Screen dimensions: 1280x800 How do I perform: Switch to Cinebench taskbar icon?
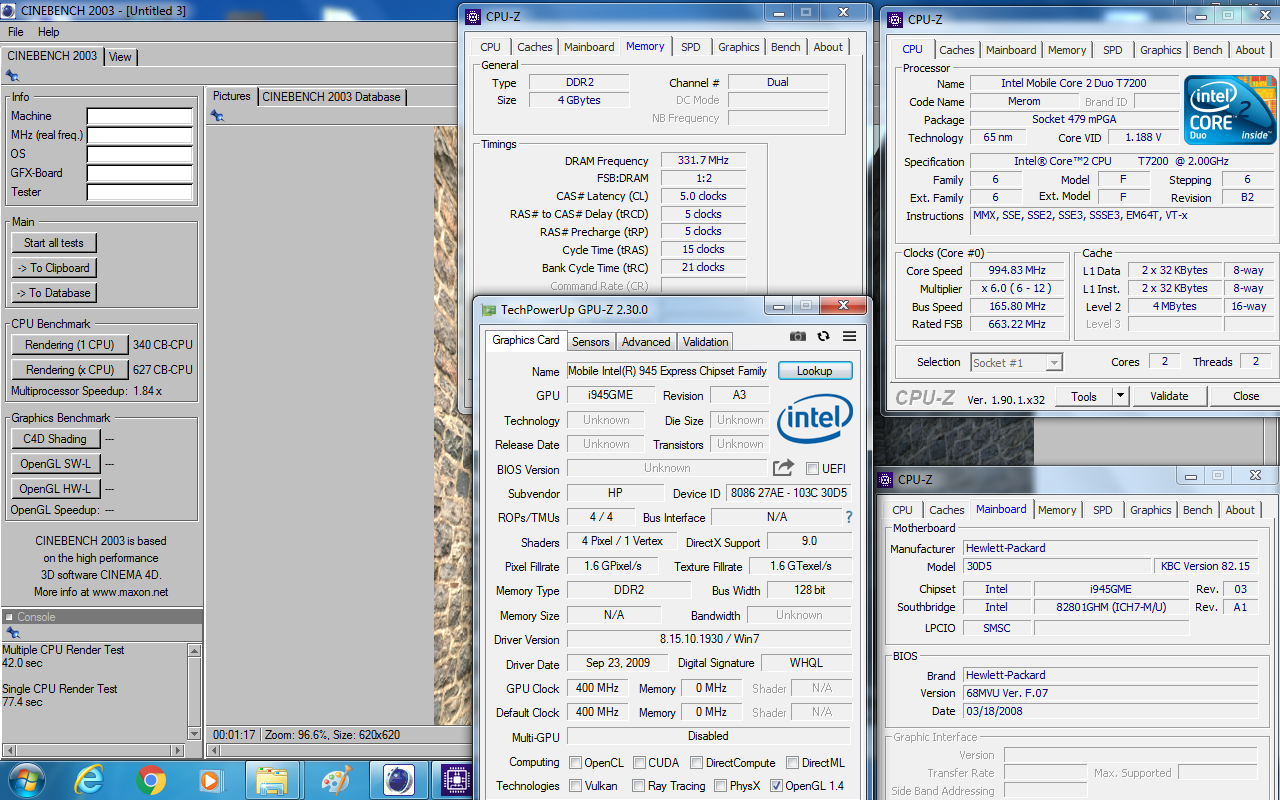(399, 779)
